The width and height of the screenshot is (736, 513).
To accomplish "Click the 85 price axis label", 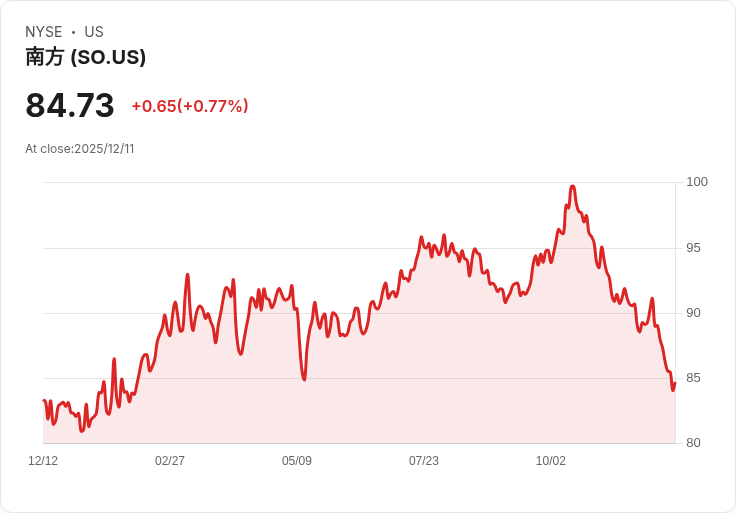I will [693, 378].
